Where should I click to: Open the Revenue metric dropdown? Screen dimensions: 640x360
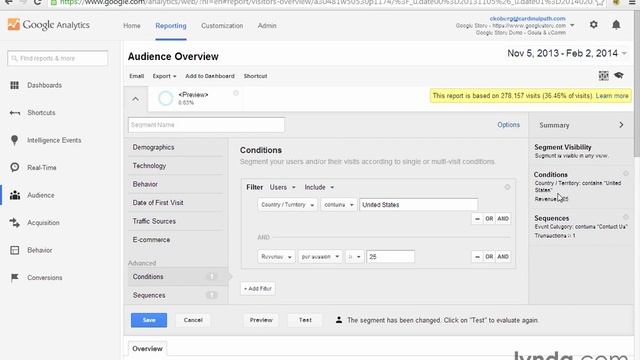(276, 257)
